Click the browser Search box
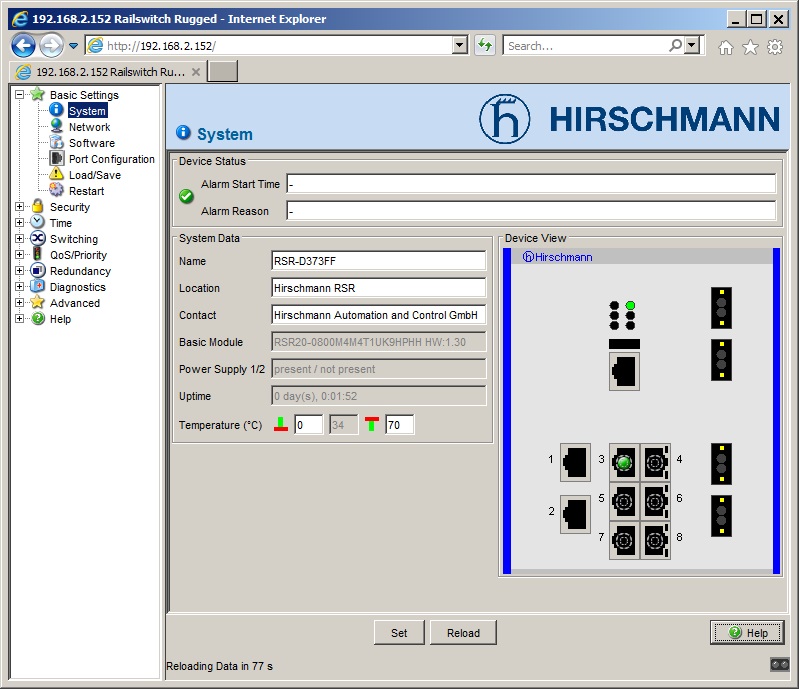Viewport: 799px width, 689px height. click(586, 46)
